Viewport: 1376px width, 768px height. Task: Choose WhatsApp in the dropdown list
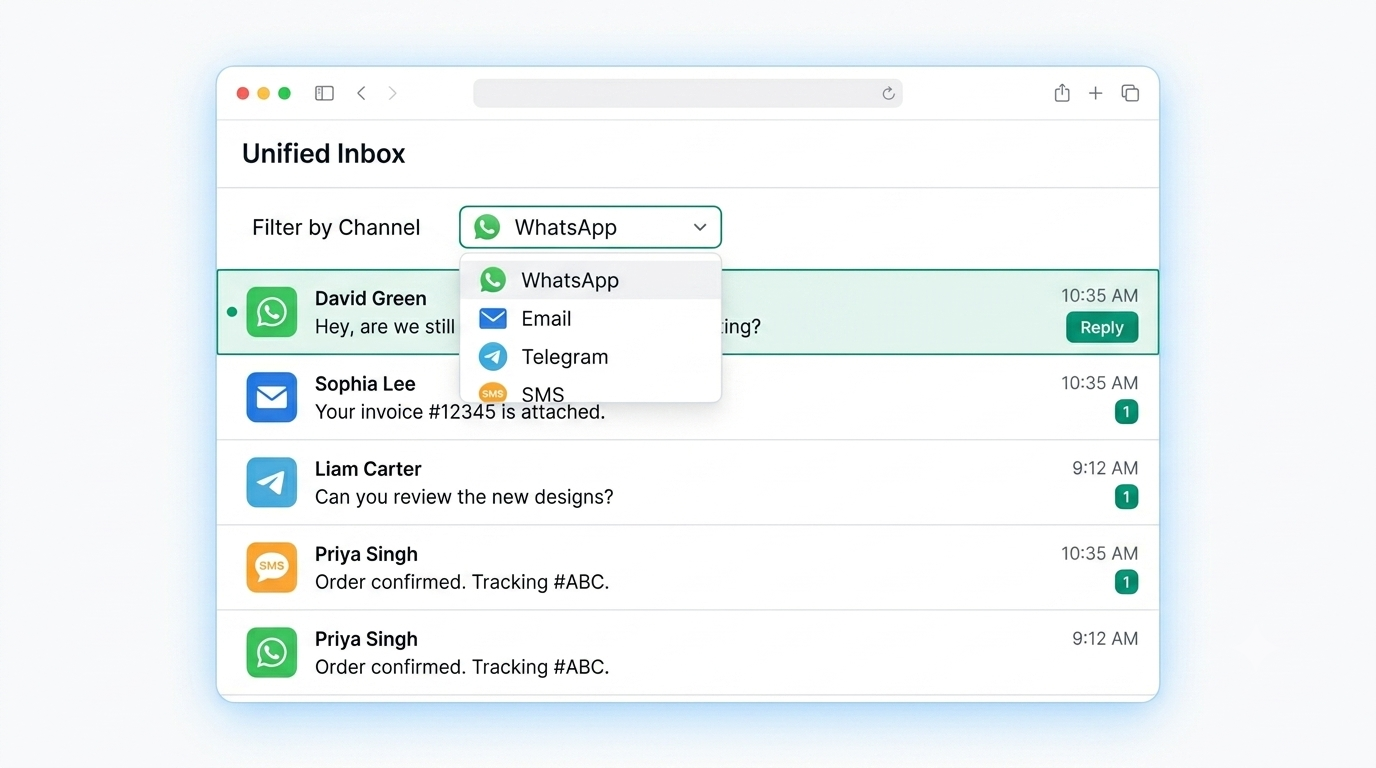(x=590, y=280)
